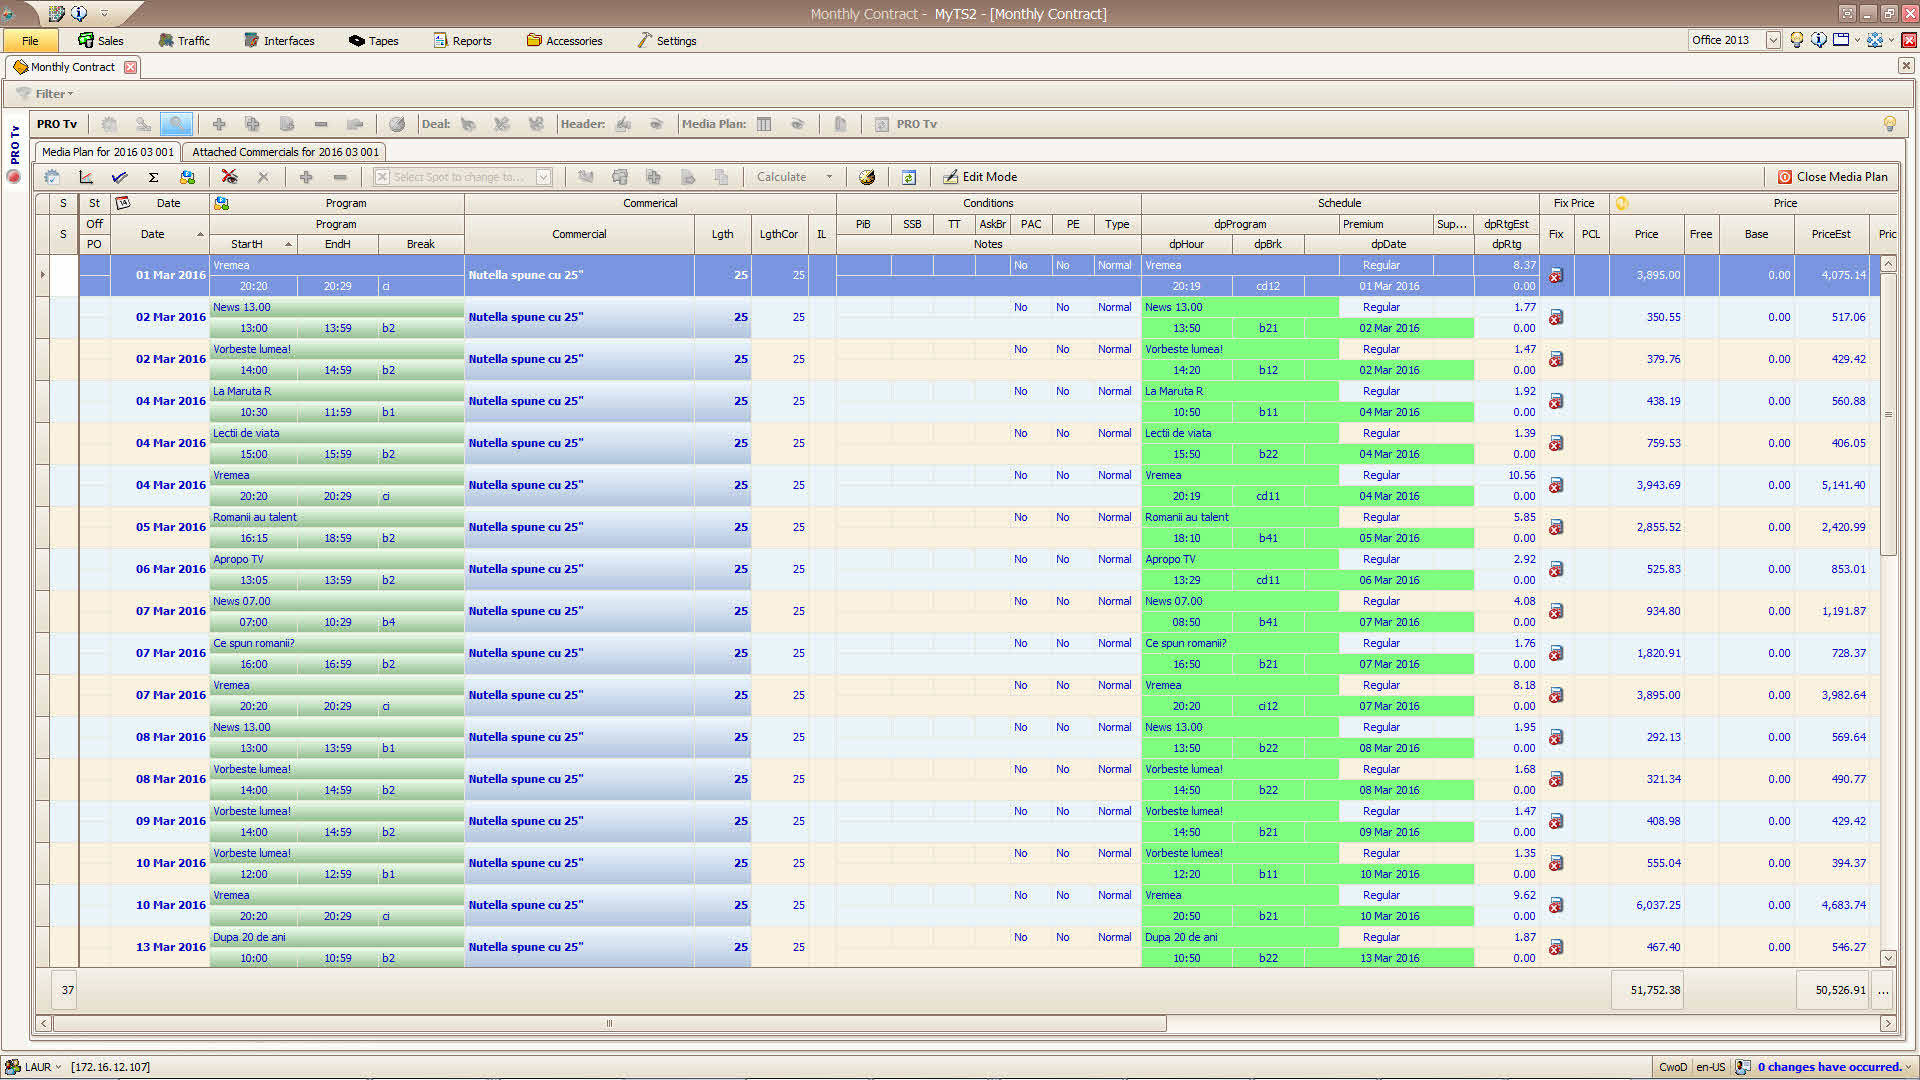
Task: Toggle Fix price icon for 05 Mar Romanii au talent
Action: click(x=1556, y=528)
